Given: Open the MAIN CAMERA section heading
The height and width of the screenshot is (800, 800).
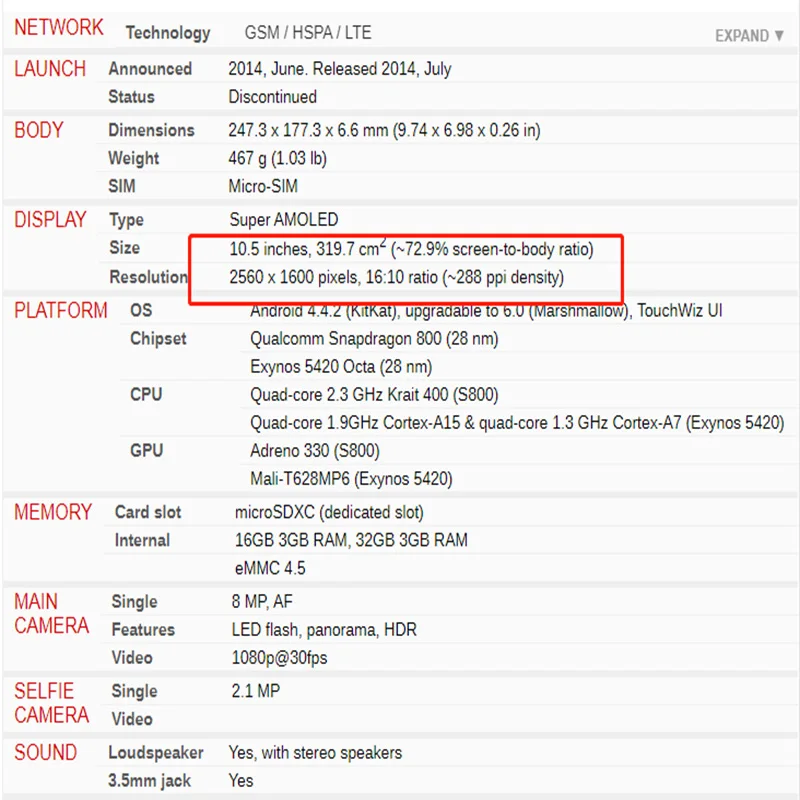Looking at the screenshot, I should coord(52,614).
